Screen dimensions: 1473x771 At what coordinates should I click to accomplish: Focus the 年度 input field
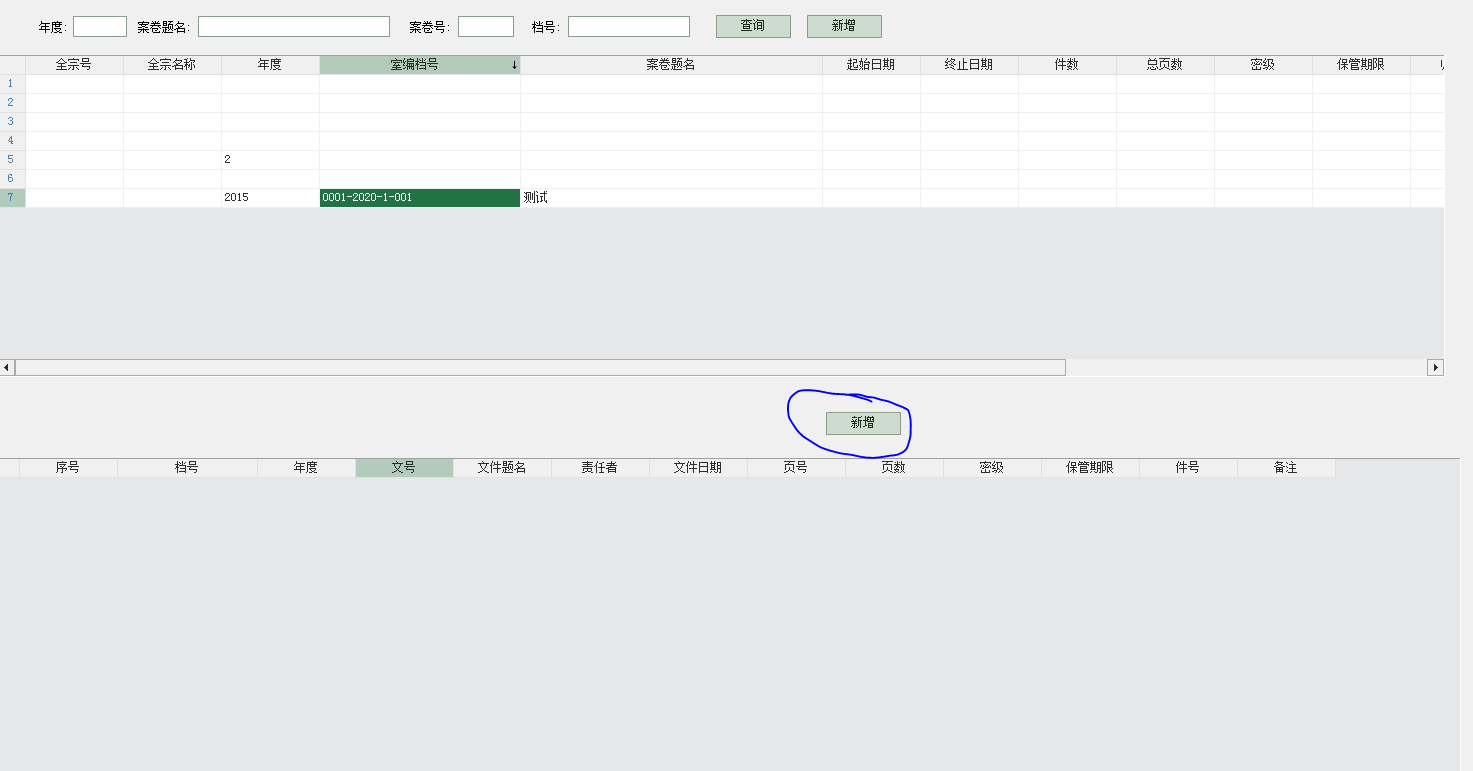point(100,26)
